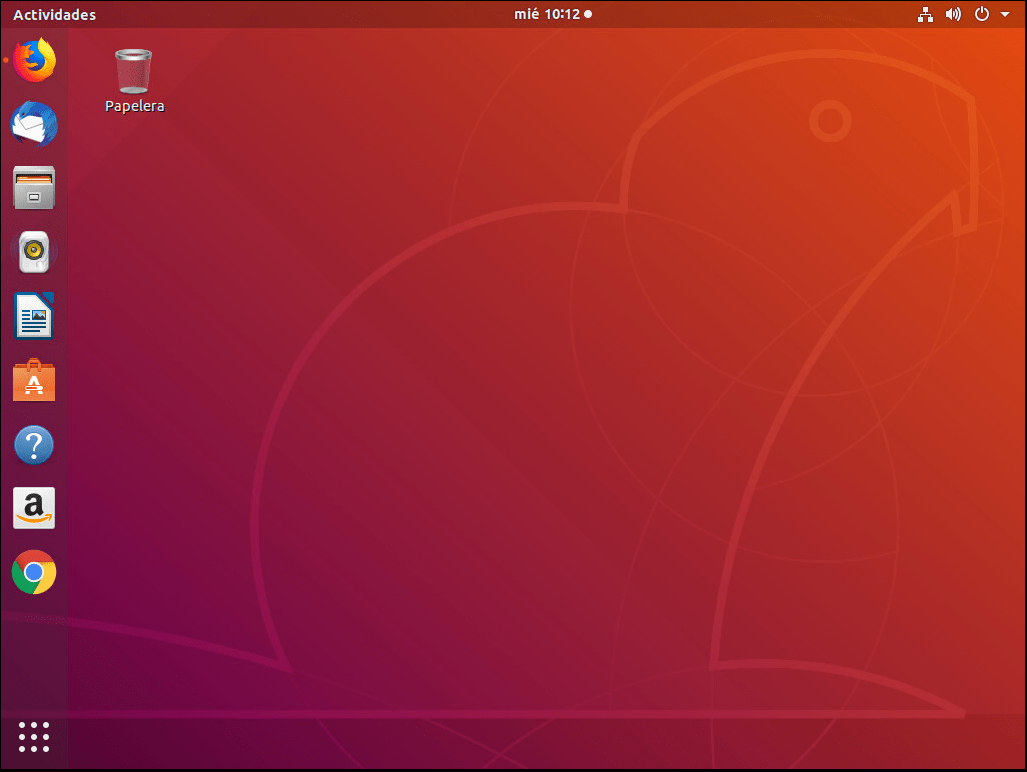
Task: Open Ubuntu Software center
Action: point(33,380)
